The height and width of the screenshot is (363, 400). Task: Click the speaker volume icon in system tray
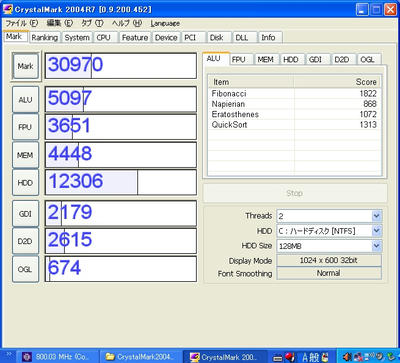coord(347,357)
